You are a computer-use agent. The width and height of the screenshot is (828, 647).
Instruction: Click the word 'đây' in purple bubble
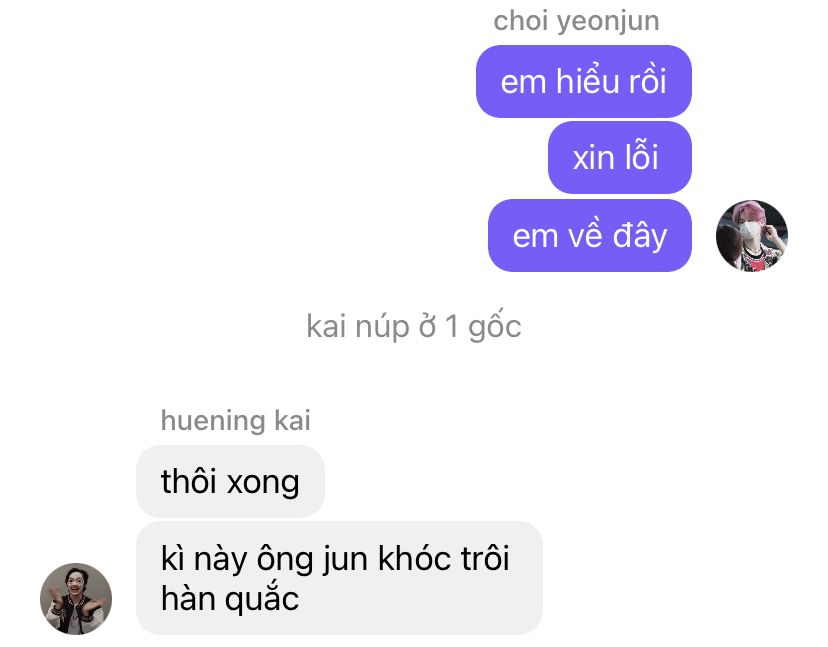(640, 236)
